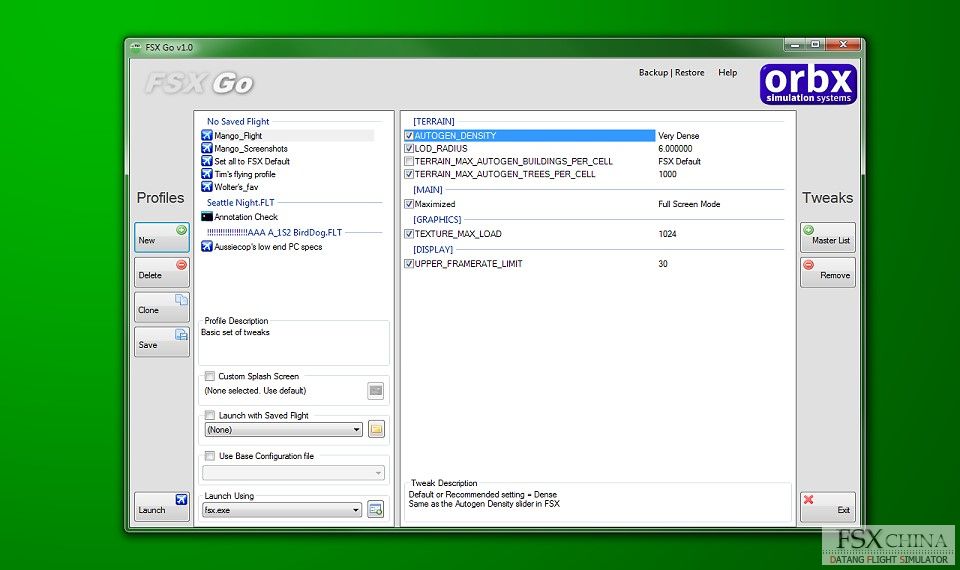Select Aussiecop's low end PC specs profile
This screenshot has height=570, width=960.
point(268,247)
